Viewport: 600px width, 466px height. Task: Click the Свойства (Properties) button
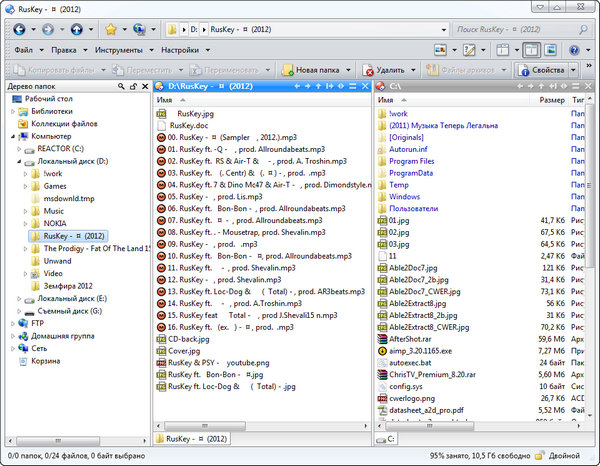pos(545,70)
